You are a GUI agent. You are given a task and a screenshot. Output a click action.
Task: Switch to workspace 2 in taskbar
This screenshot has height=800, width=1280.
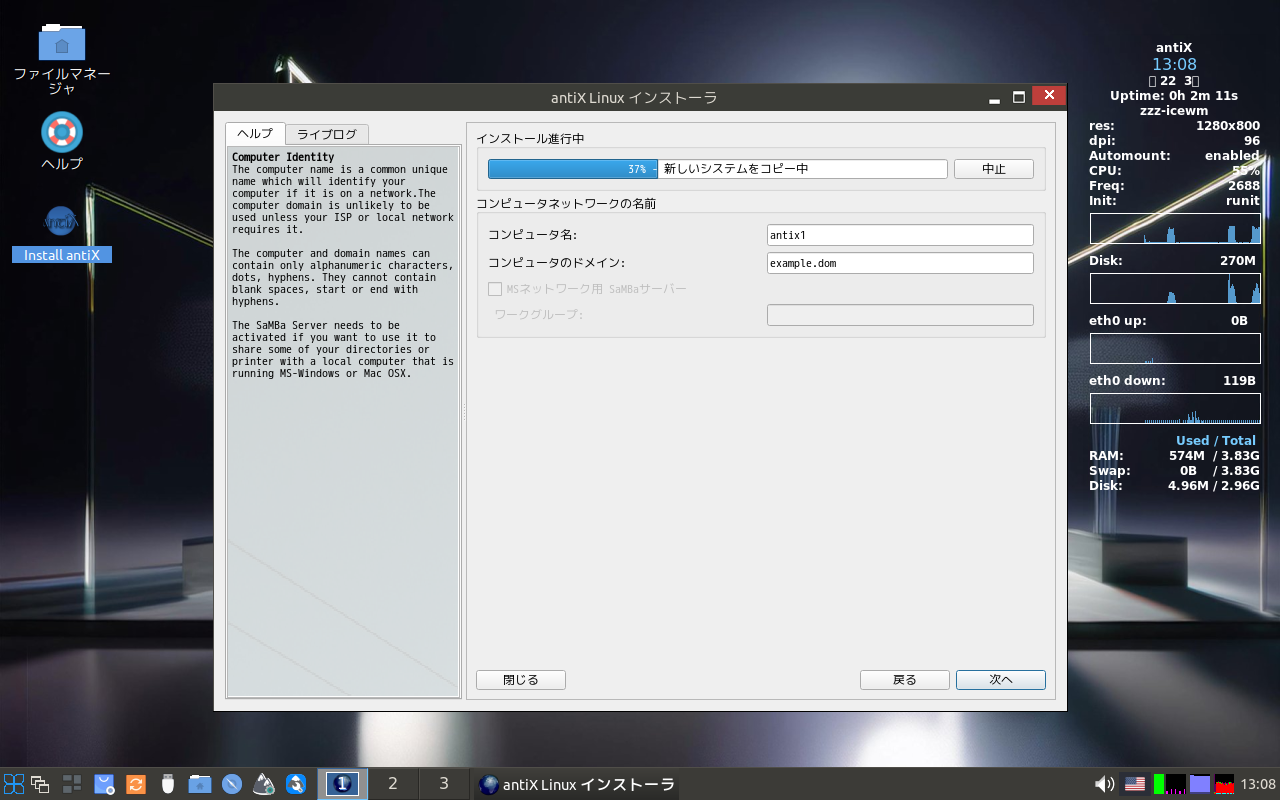point(392,784)
